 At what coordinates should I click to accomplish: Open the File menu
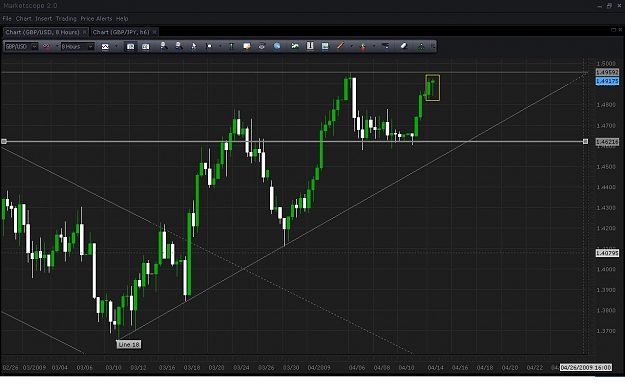(x=7, y=18)
